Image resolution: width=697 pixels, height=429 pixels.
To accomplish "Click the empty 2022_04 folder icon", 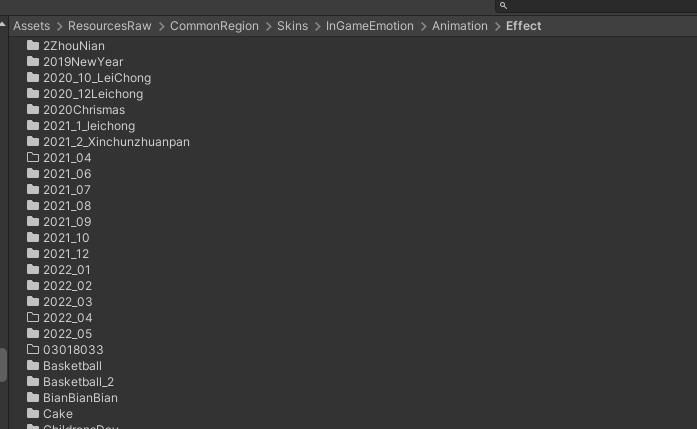I will point(32,317).
